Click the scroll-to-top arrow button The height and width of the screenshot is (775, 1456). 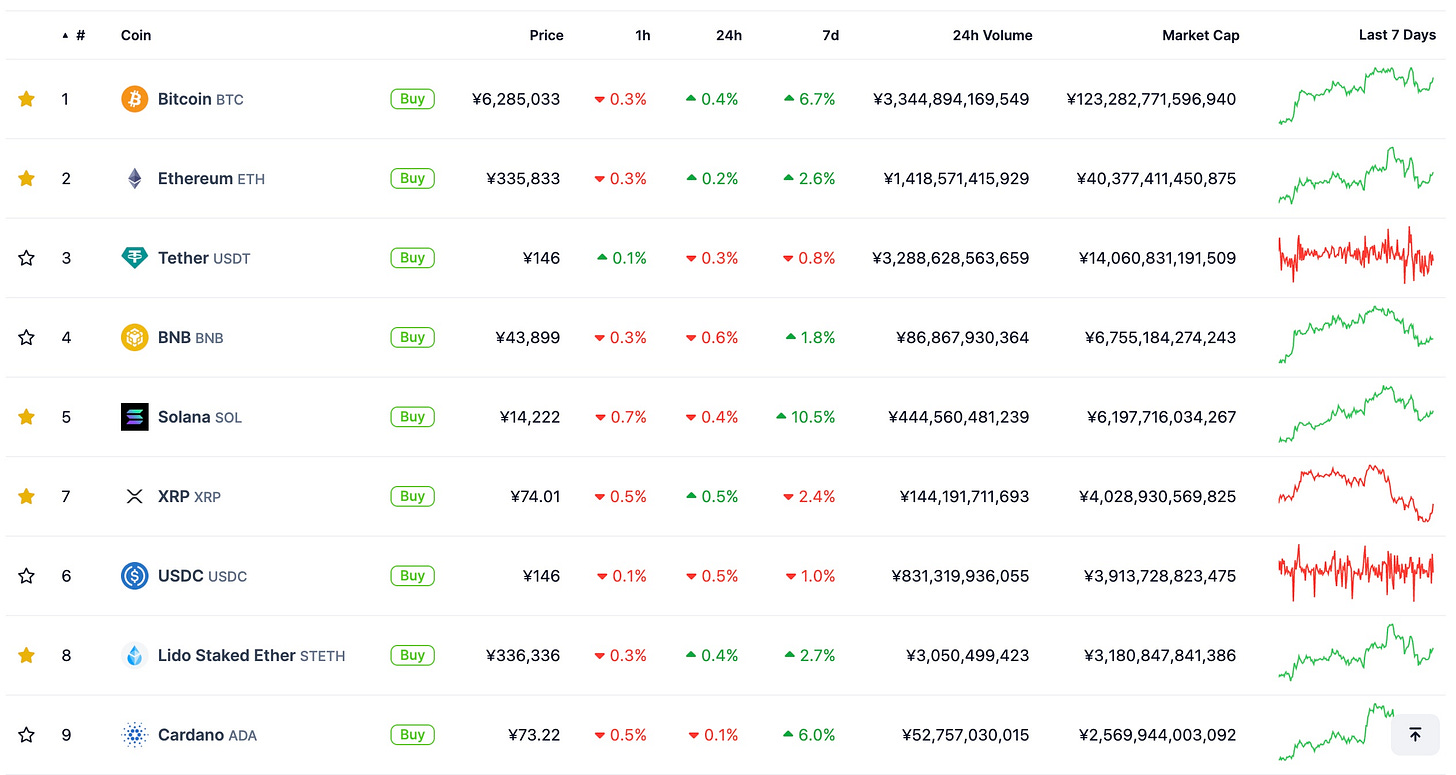[1415, 735]
